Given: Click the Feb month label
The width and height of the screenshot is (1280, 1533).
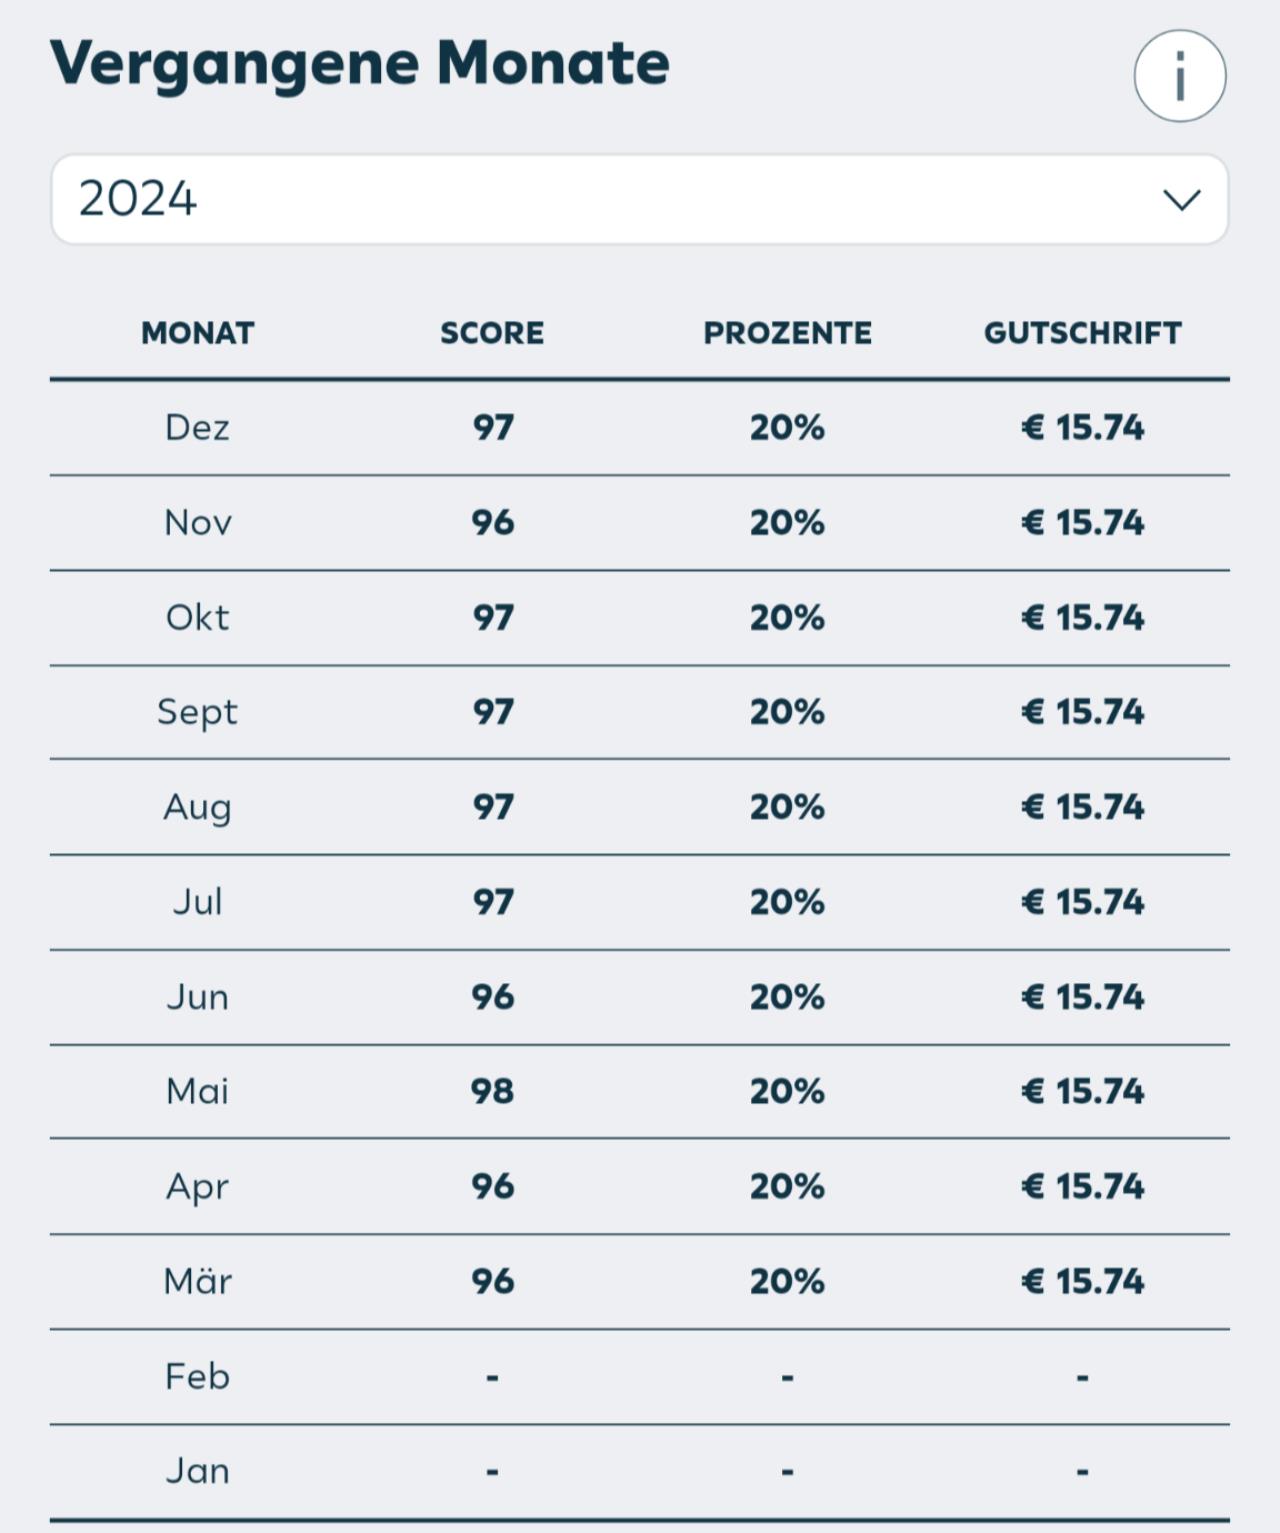Looking at the screenshot, I should tap(198, 1377).
